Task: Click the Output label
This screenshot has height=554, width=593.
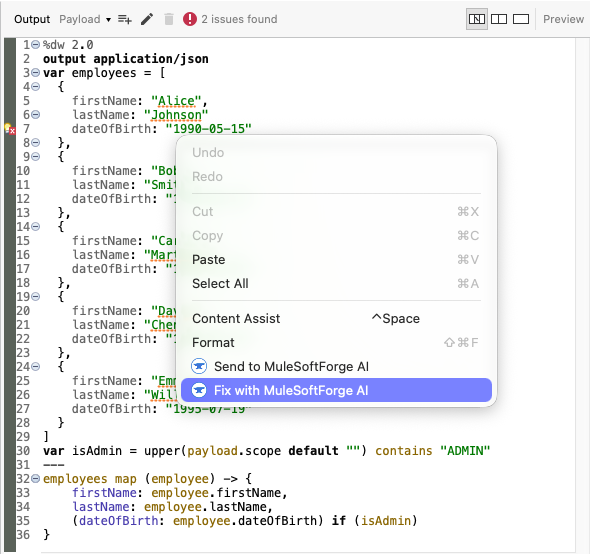Action: point(32,19)
